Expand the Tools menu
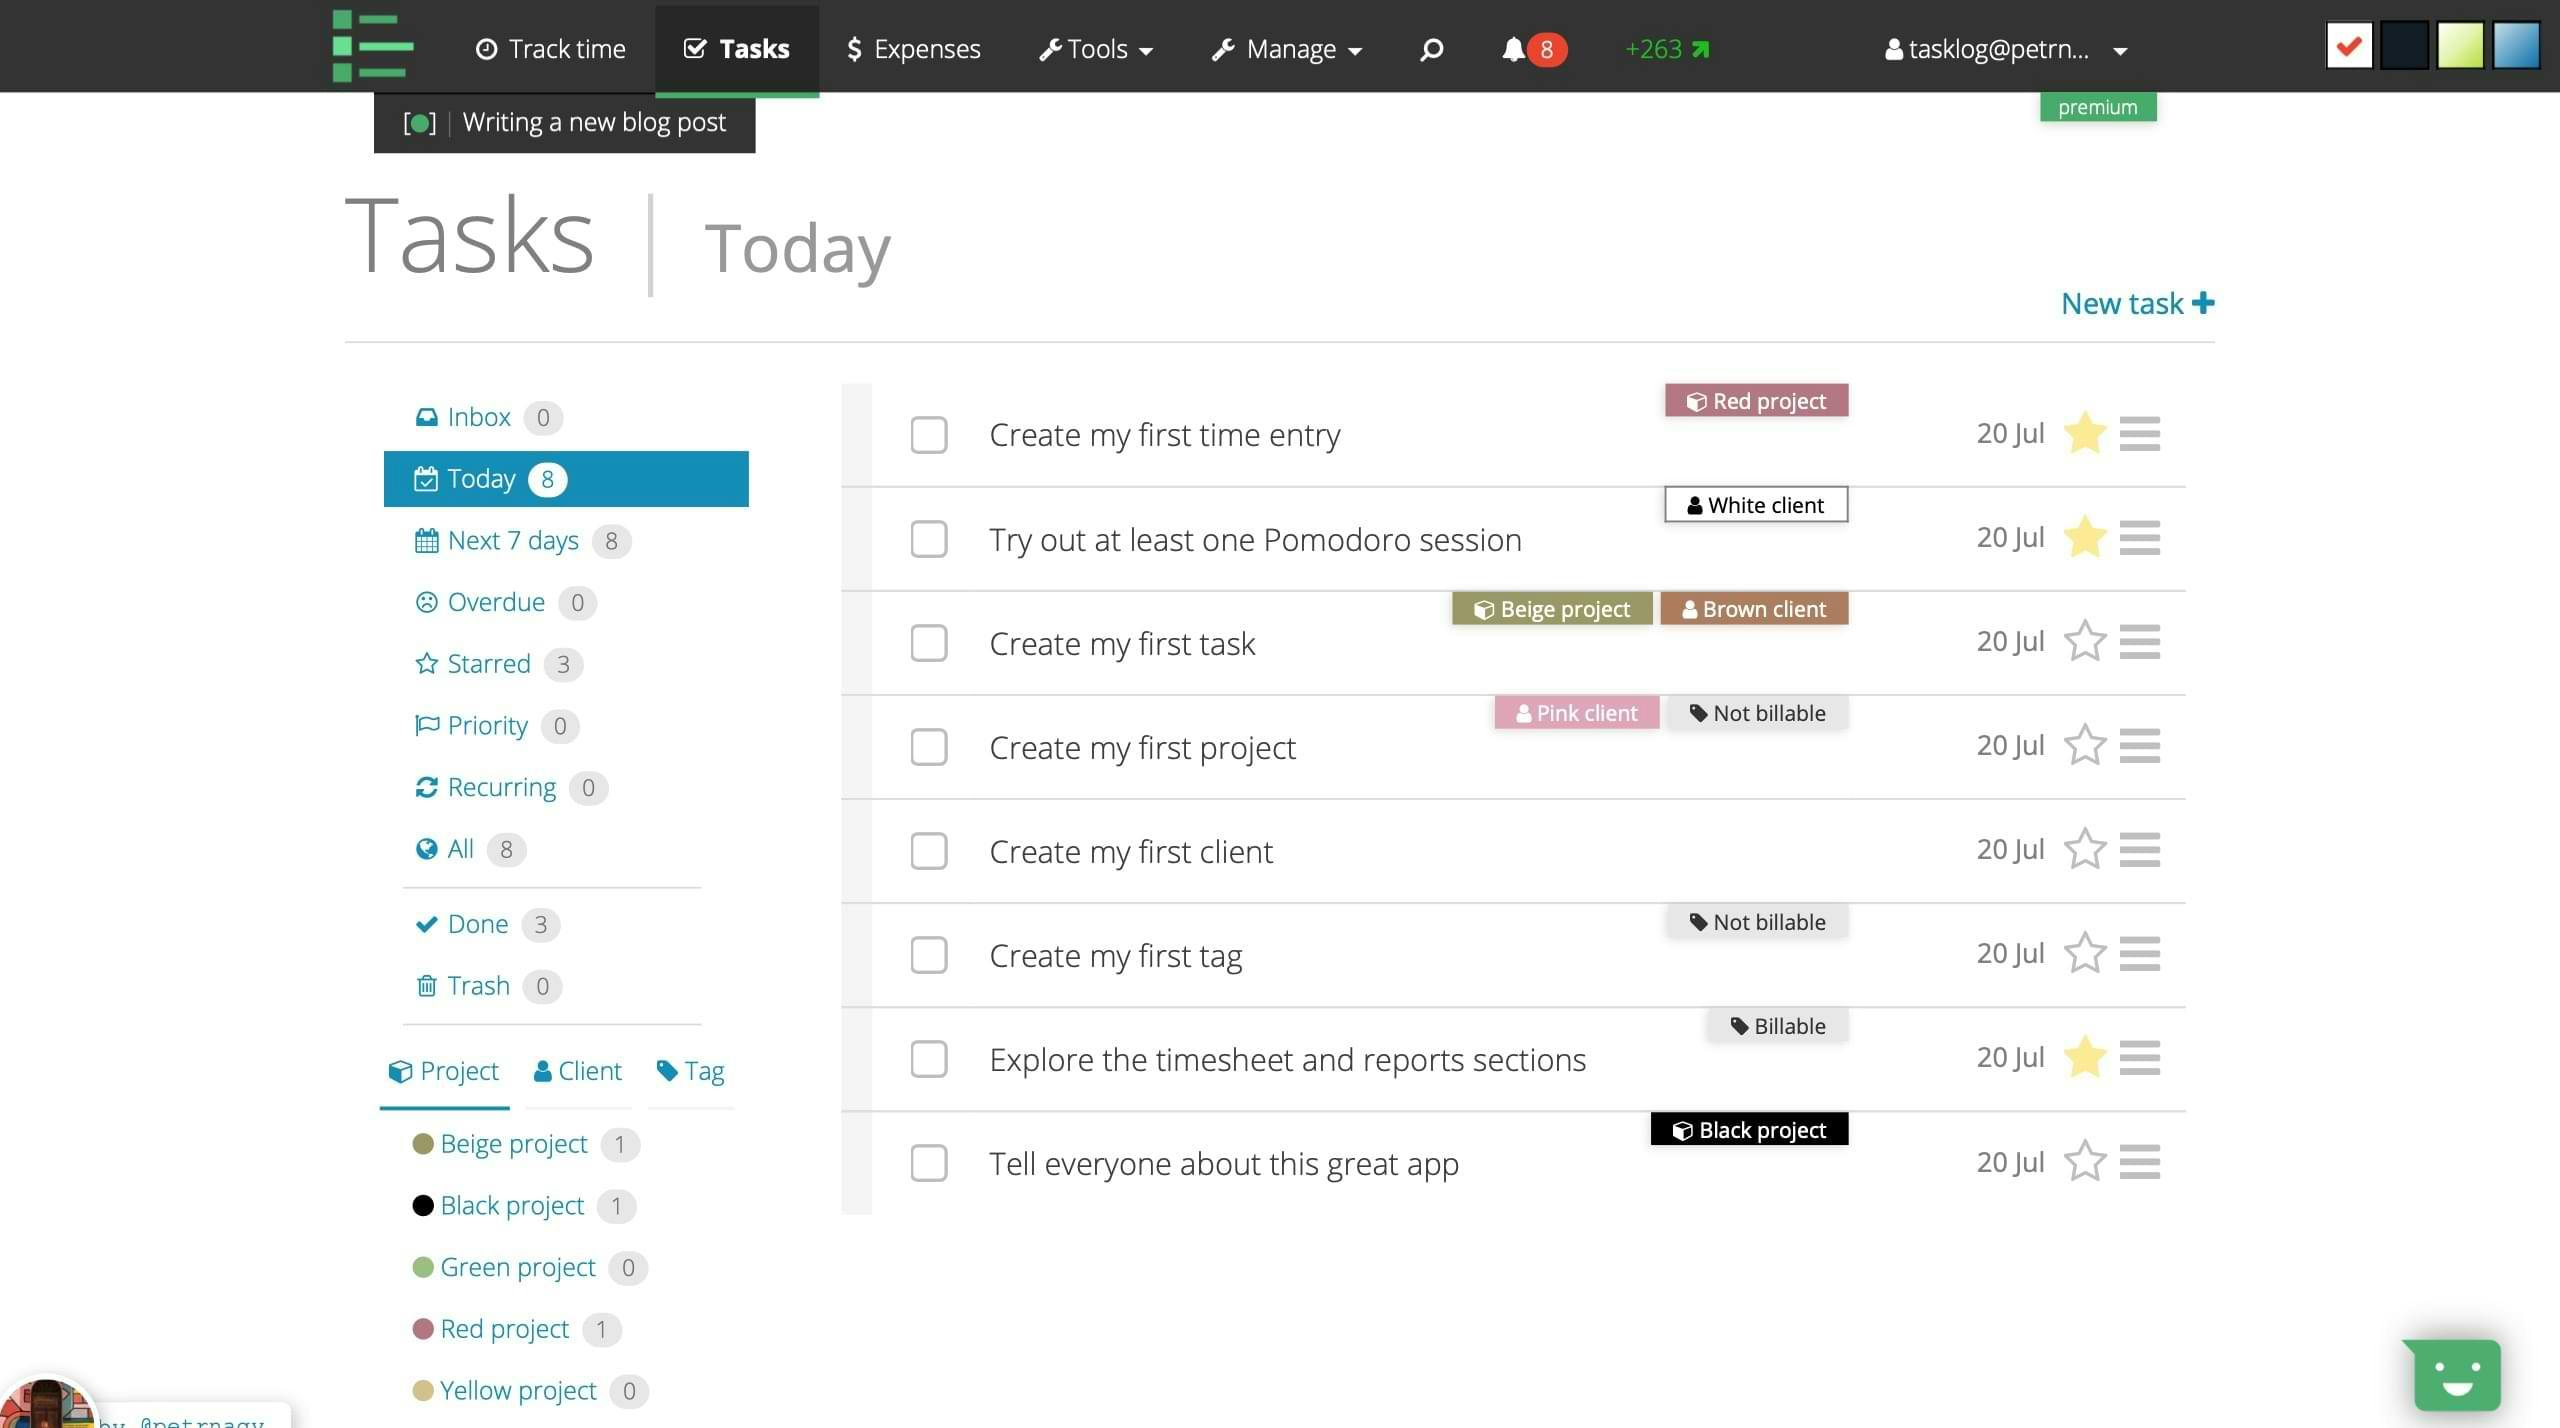Screen dimensions: 2560x1428 1095,48
